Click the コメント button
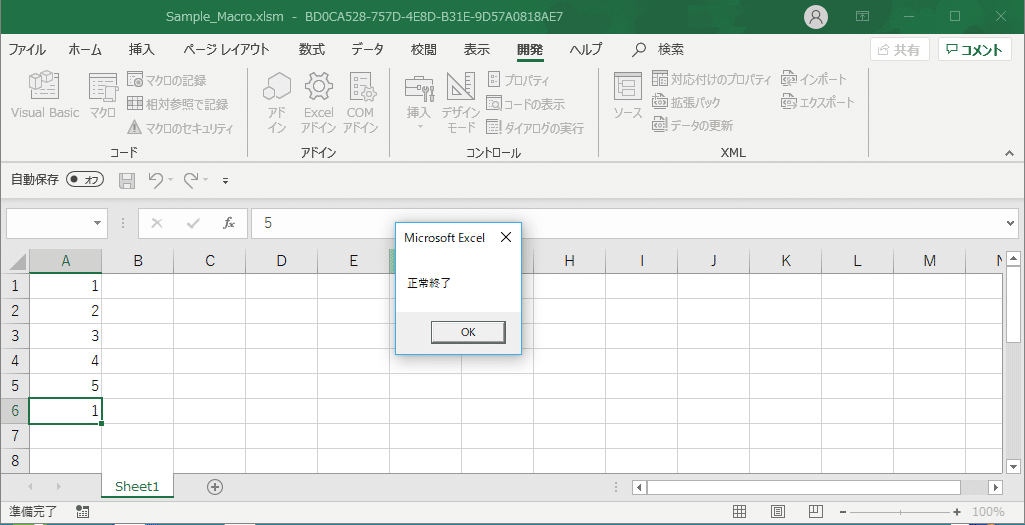The width and height of the screenshot is (1025, 525). pyautogui.click(x=975, y=50)
